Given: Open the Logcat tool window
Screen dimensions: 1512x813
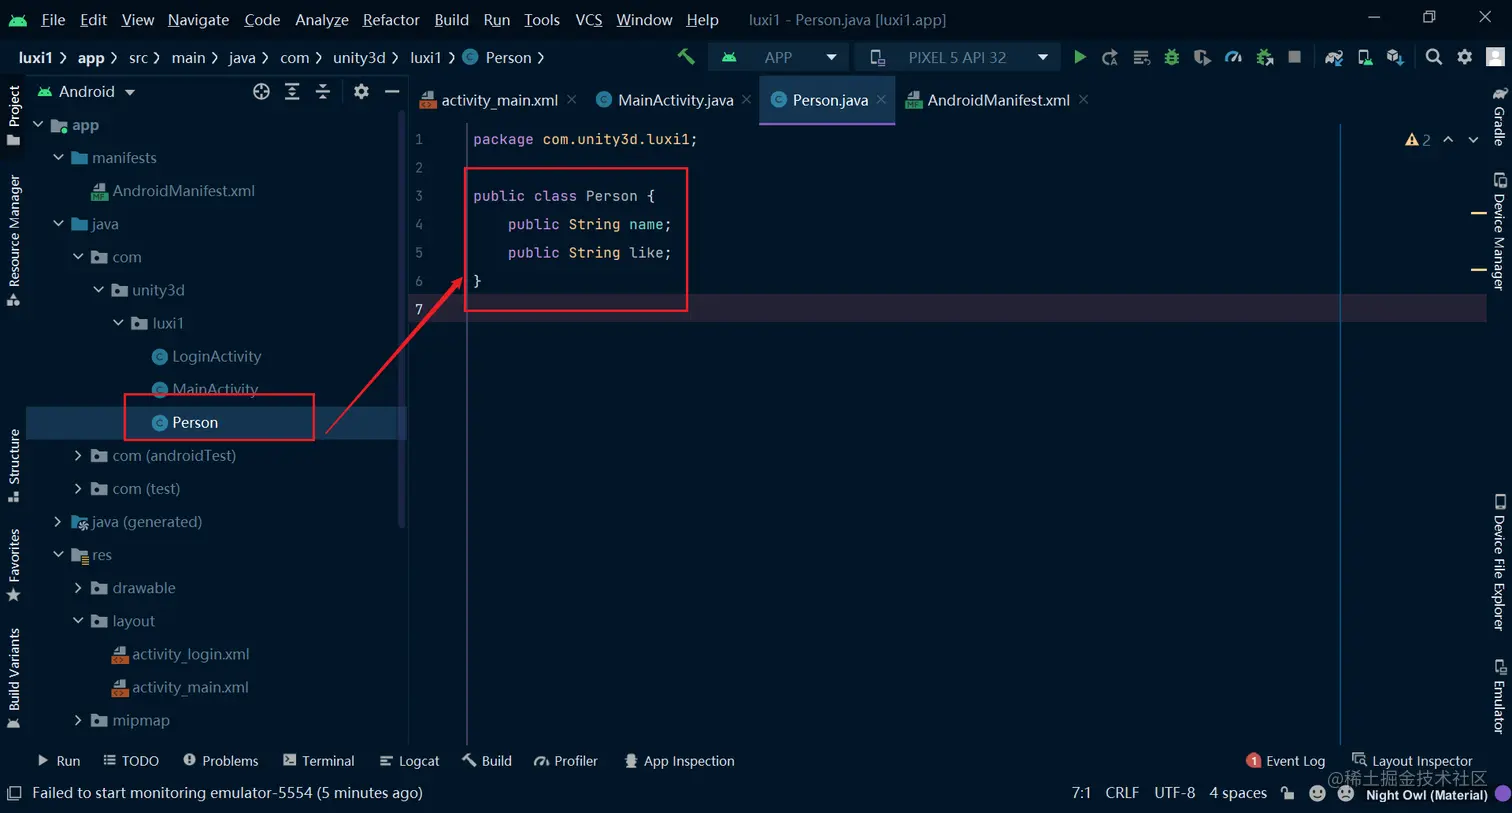Looking at the screenshot, I should (x=410, y=761).
